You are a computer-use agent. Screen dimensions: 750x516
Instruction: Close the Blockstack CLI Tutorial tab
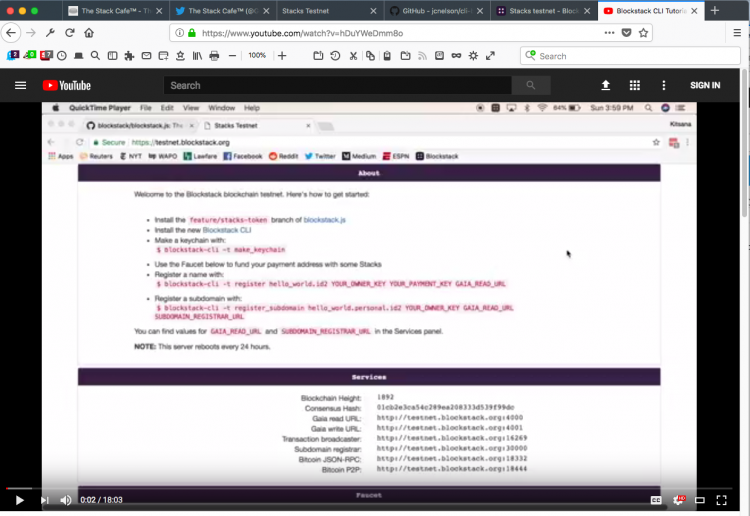click(694, 11)
